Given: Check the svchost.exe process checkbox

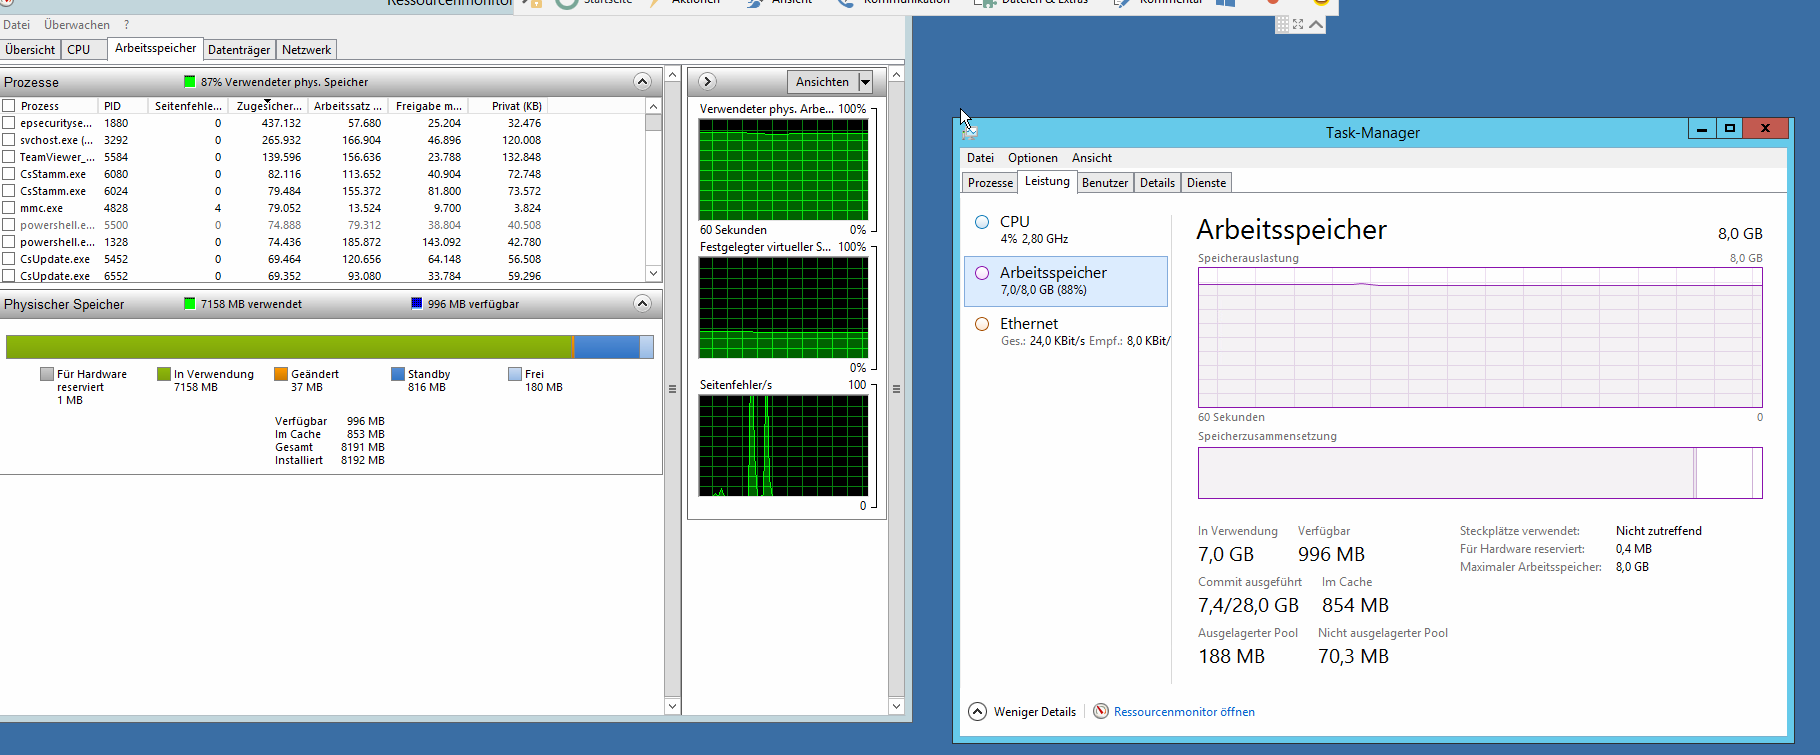Looking at the screenshot, I should coord(9,140).
